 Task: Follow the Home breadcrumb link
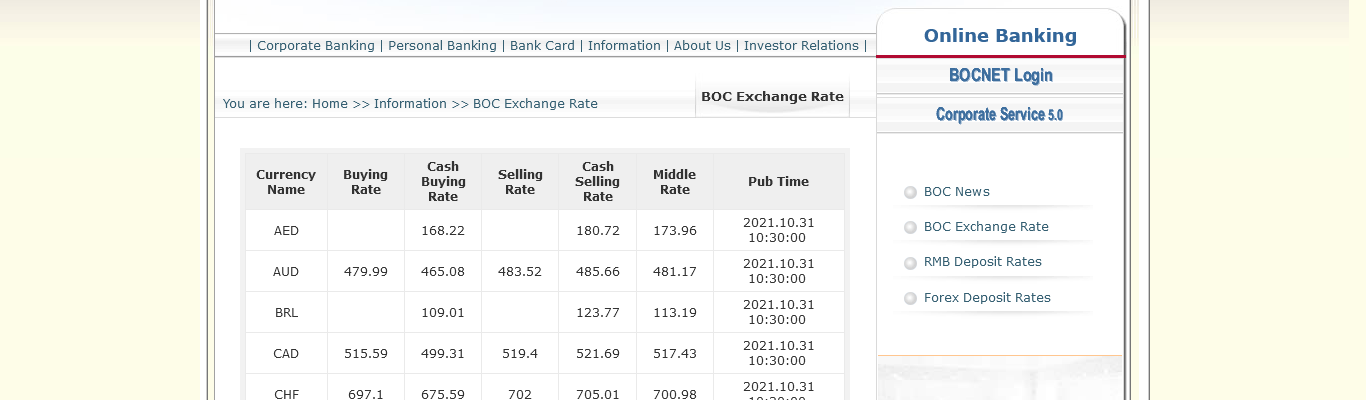[x=330, y=104]
